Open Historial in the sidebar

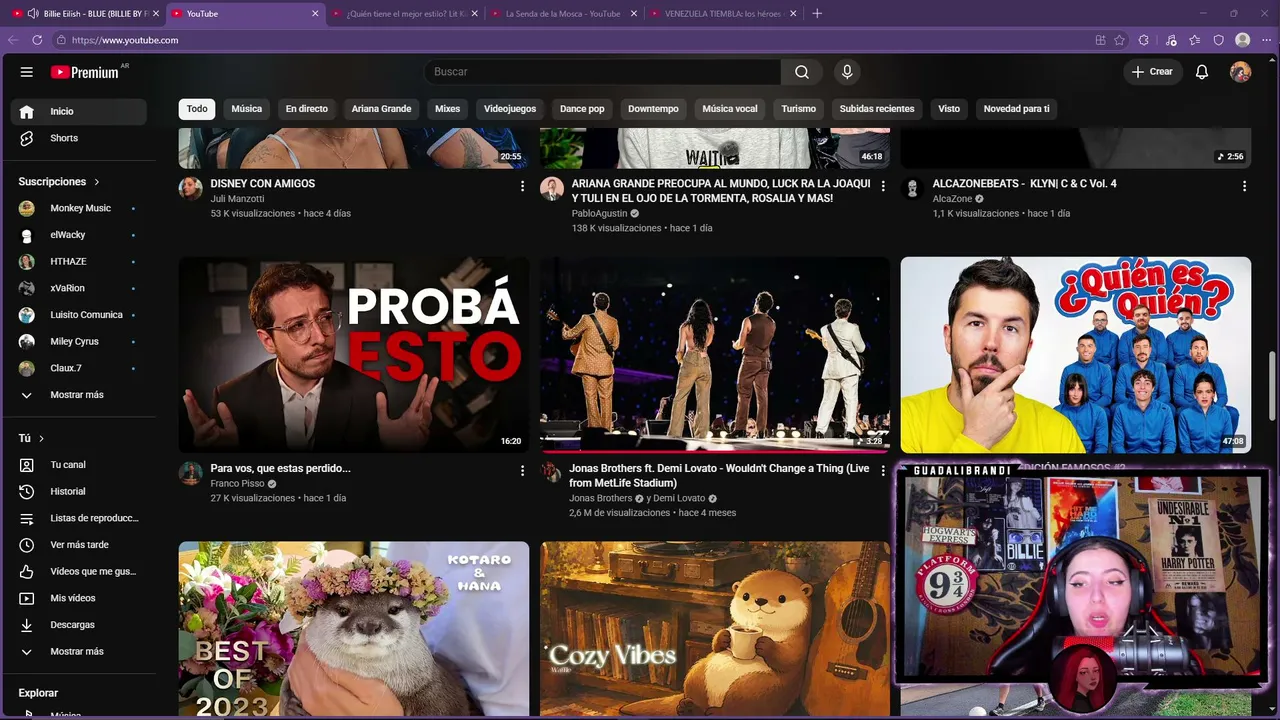pos(78,491)
